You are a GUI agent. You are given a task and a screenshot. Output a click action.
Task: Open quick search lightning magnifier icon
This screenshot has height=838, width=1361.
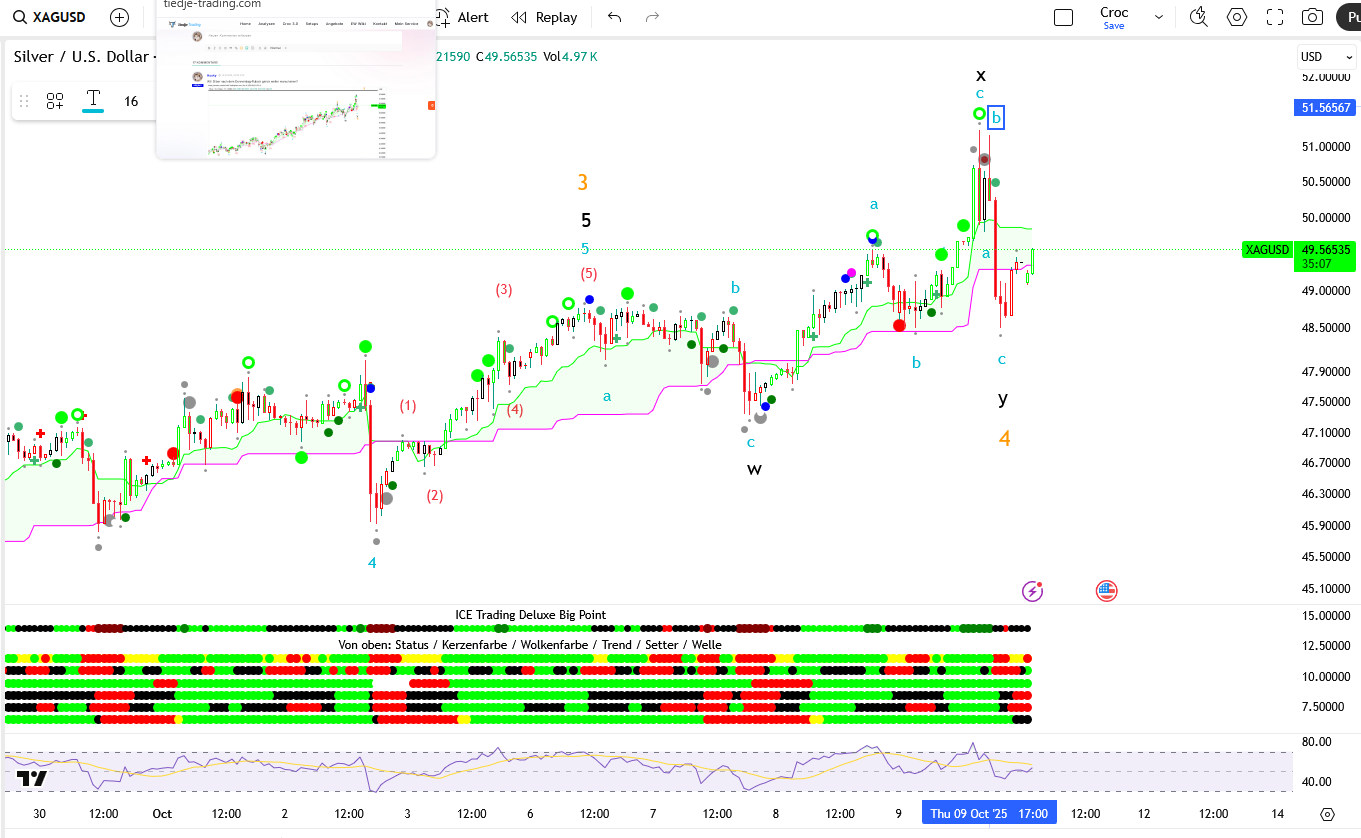(1198, 17)
